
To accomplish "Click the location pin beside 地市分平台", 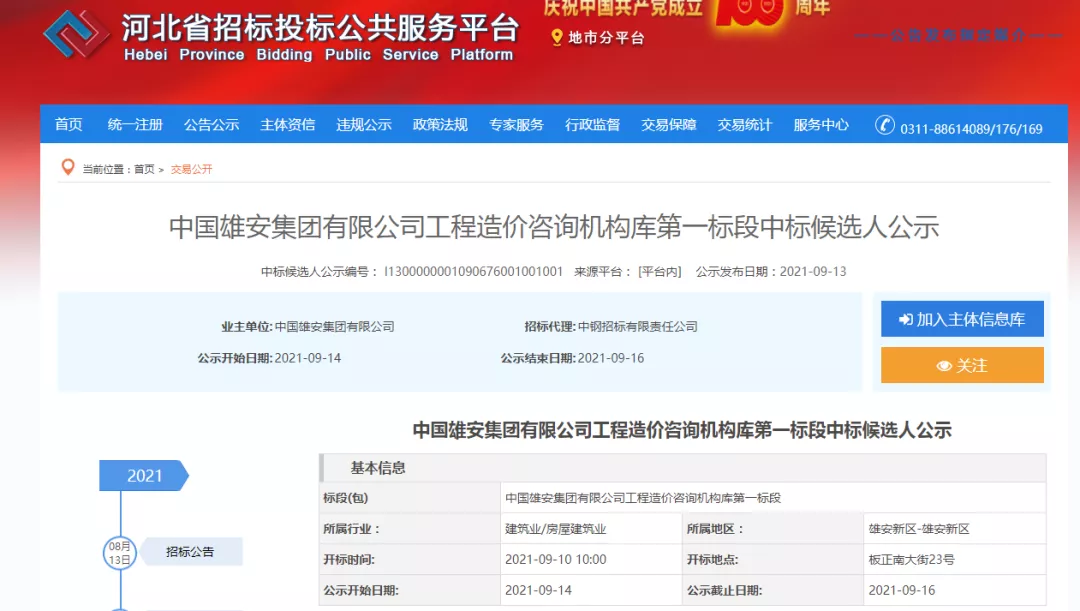I will (557, 38).
